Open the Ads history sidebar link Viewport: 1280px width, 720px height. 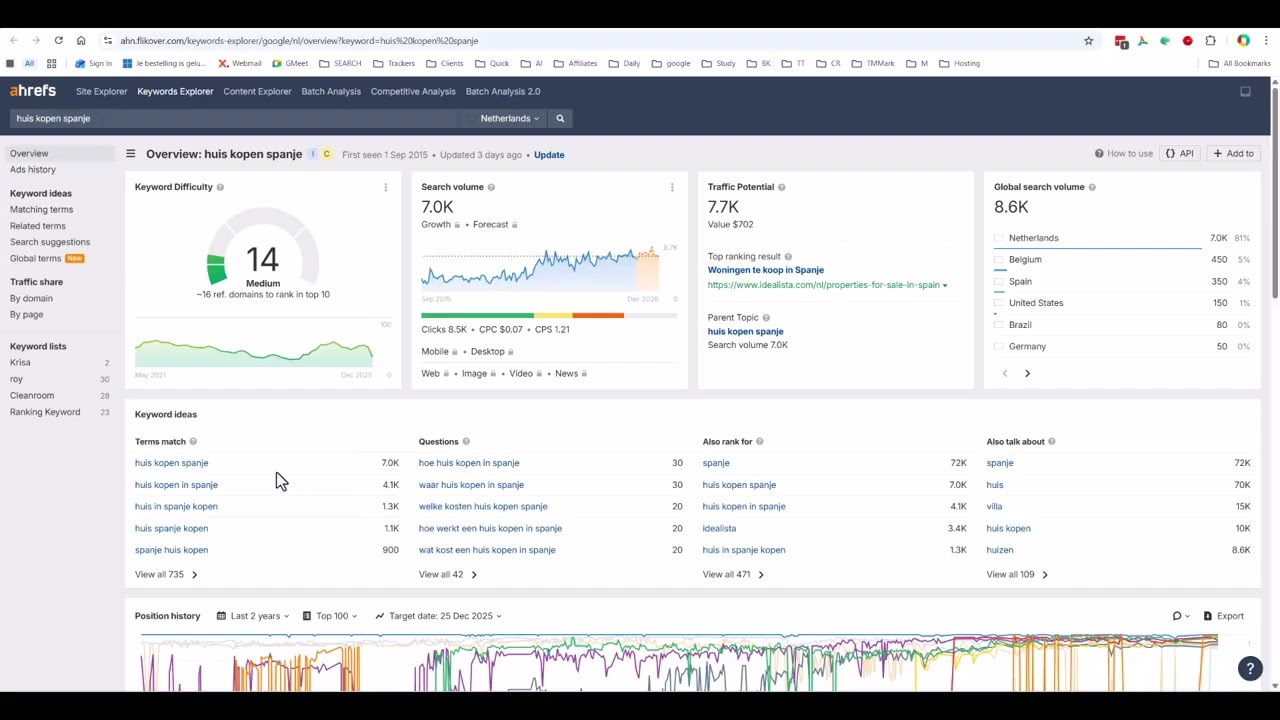33,170
